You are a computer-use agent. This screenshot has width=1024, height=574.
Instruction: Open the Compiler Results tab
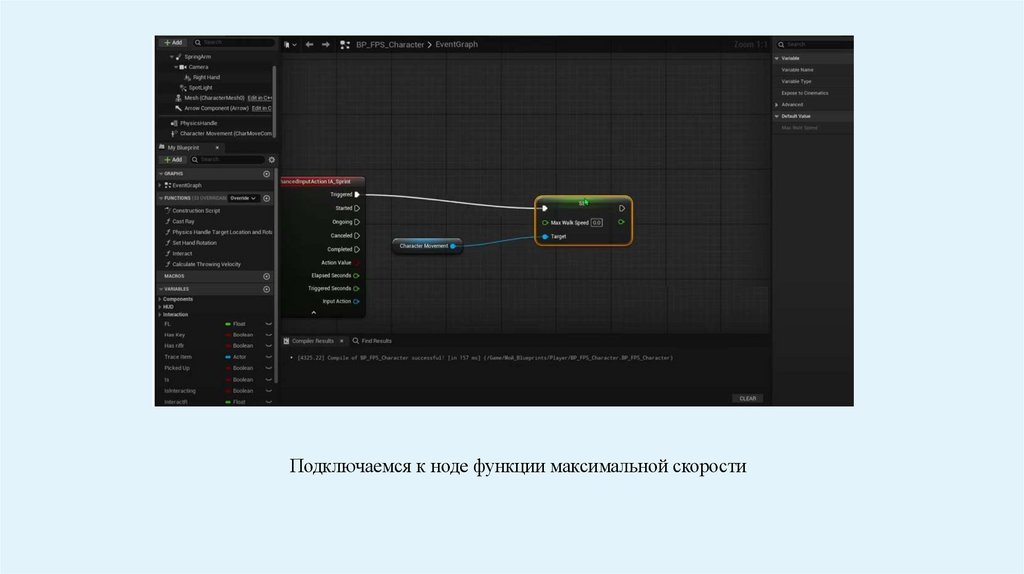(313, 341)
